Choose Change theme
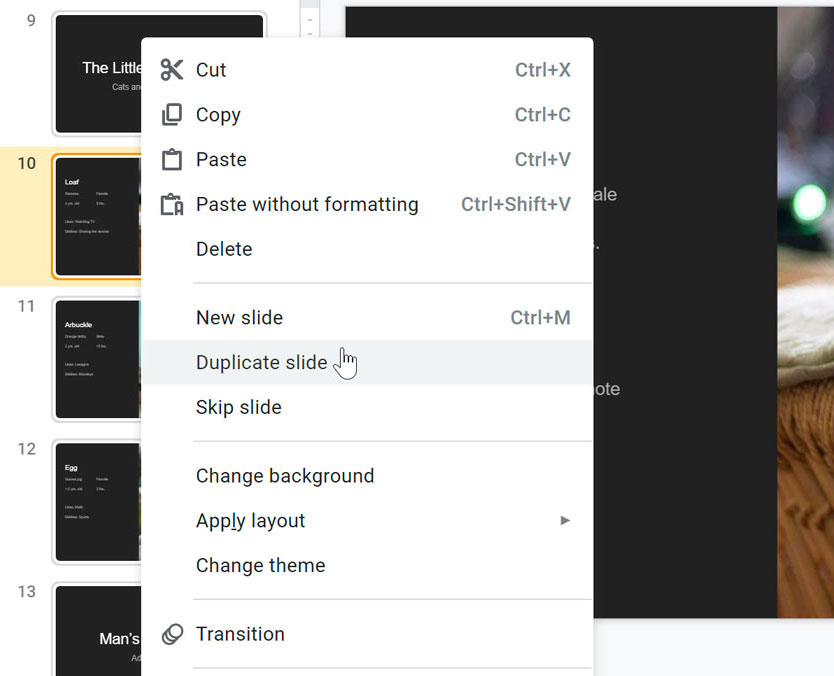This screenshot has width=834, height=676. click(260, 565)
